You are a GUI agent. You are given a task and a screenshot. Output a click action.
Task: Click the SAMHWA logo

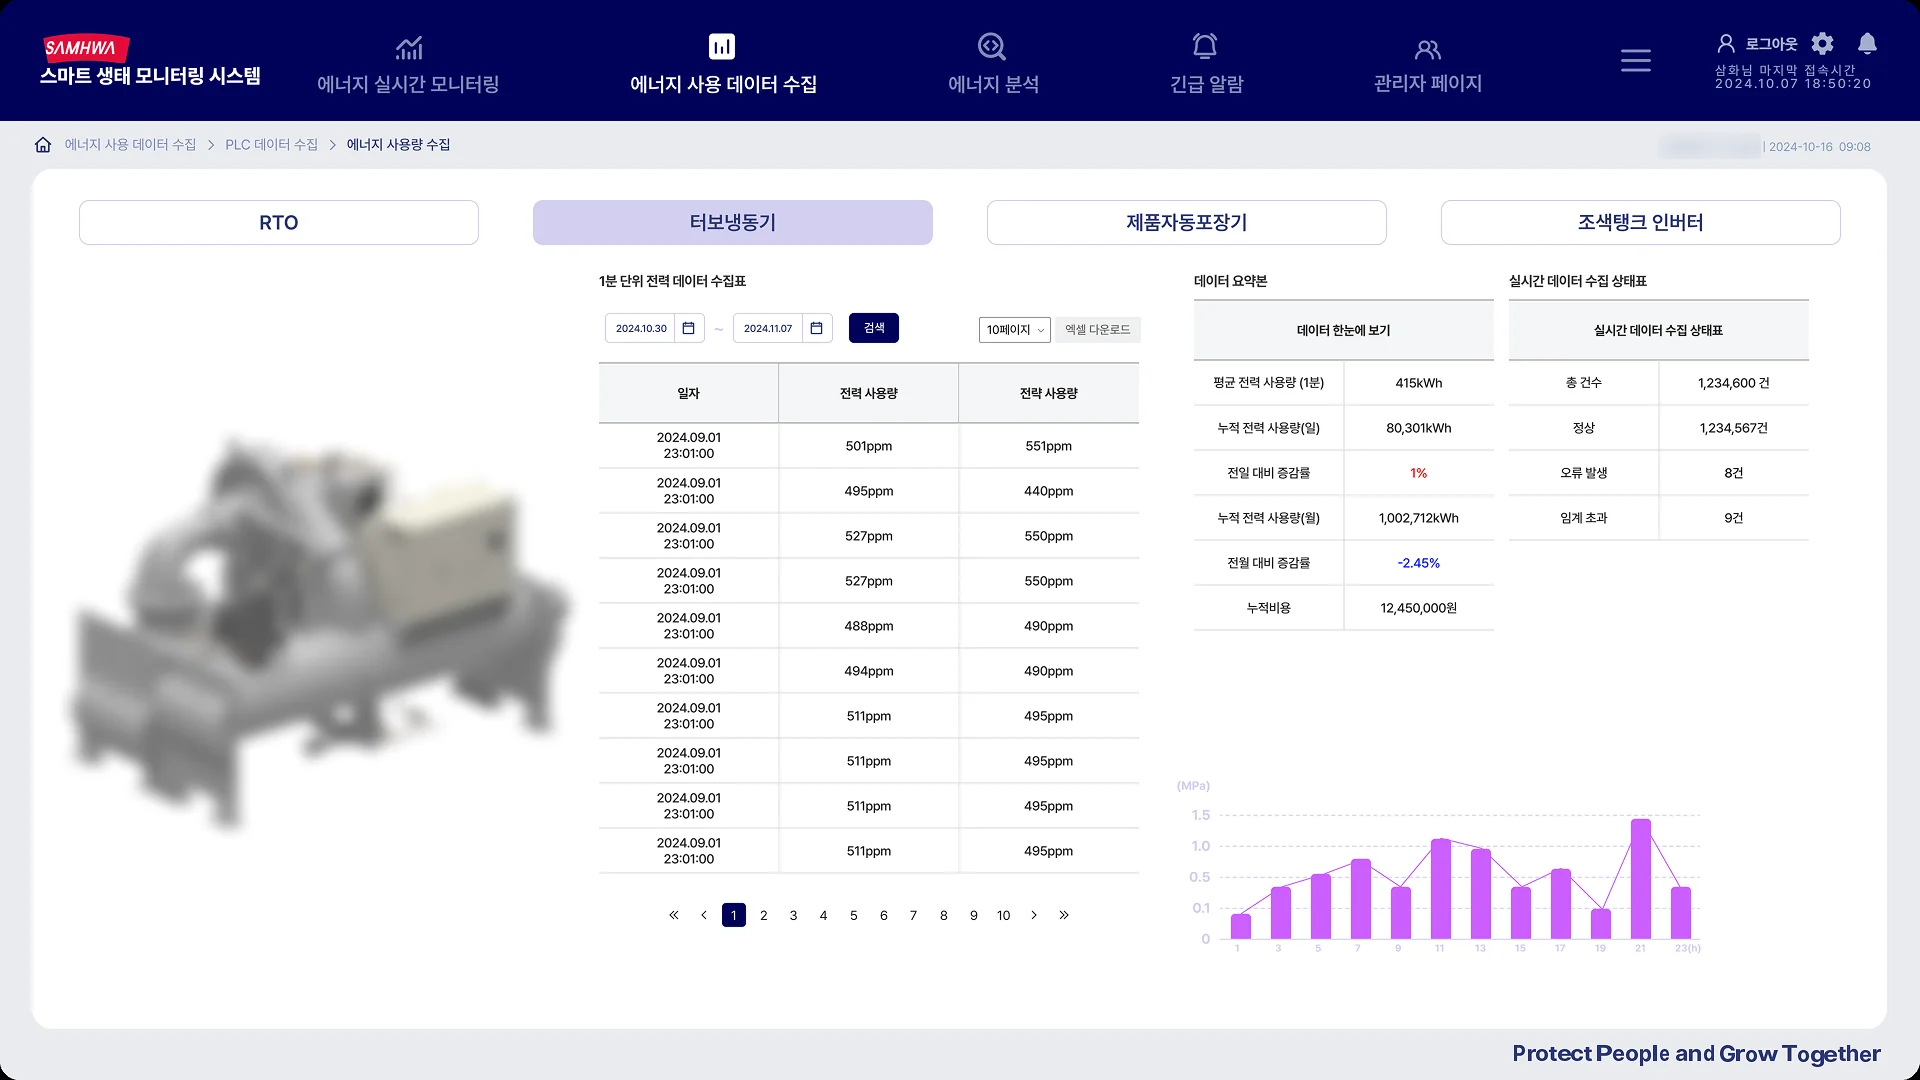[86, 48]
